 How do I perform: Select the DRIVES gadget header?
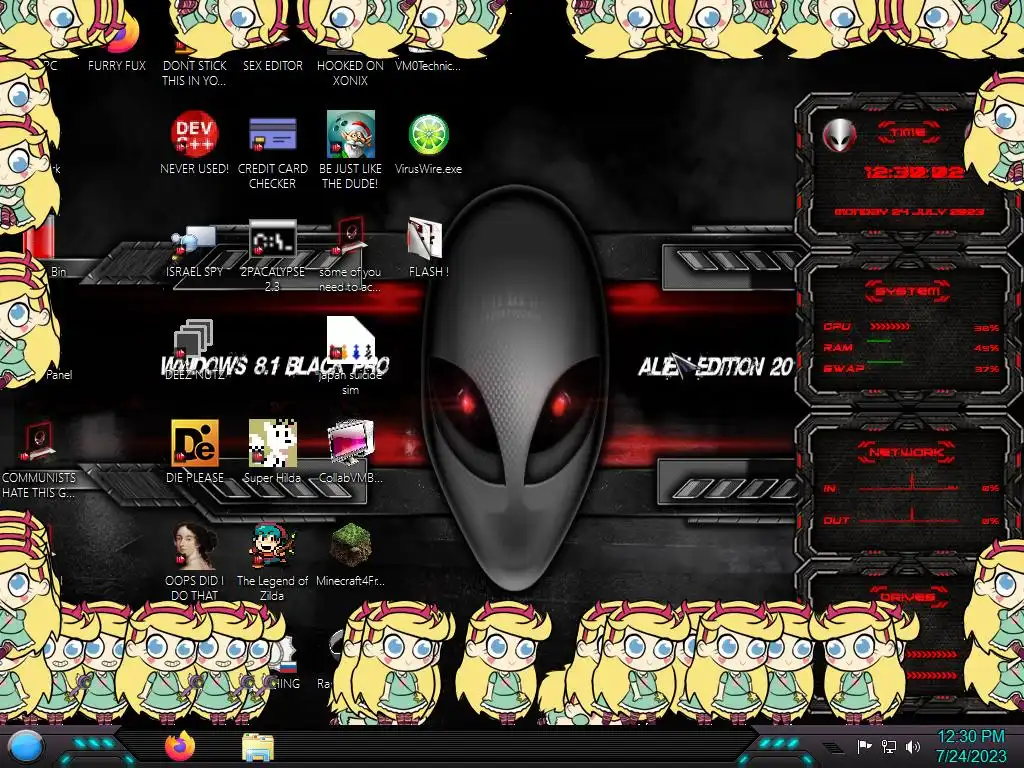[x=907, y=597]
